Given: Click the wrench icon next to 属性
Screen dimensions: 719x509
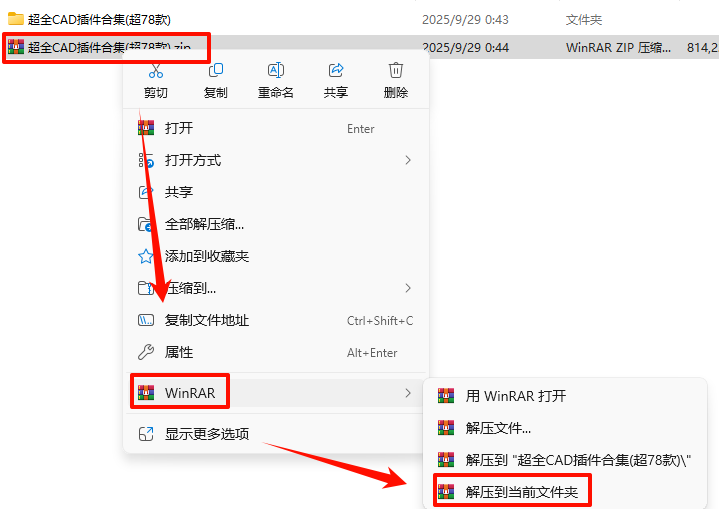Looking at the screenshot, I should [x=146, y=352].
